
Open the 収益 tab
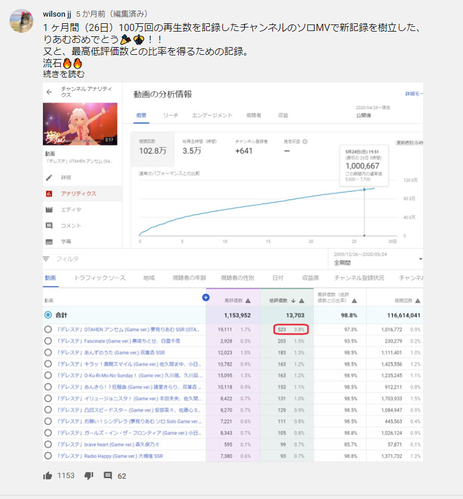click(283, 115)
